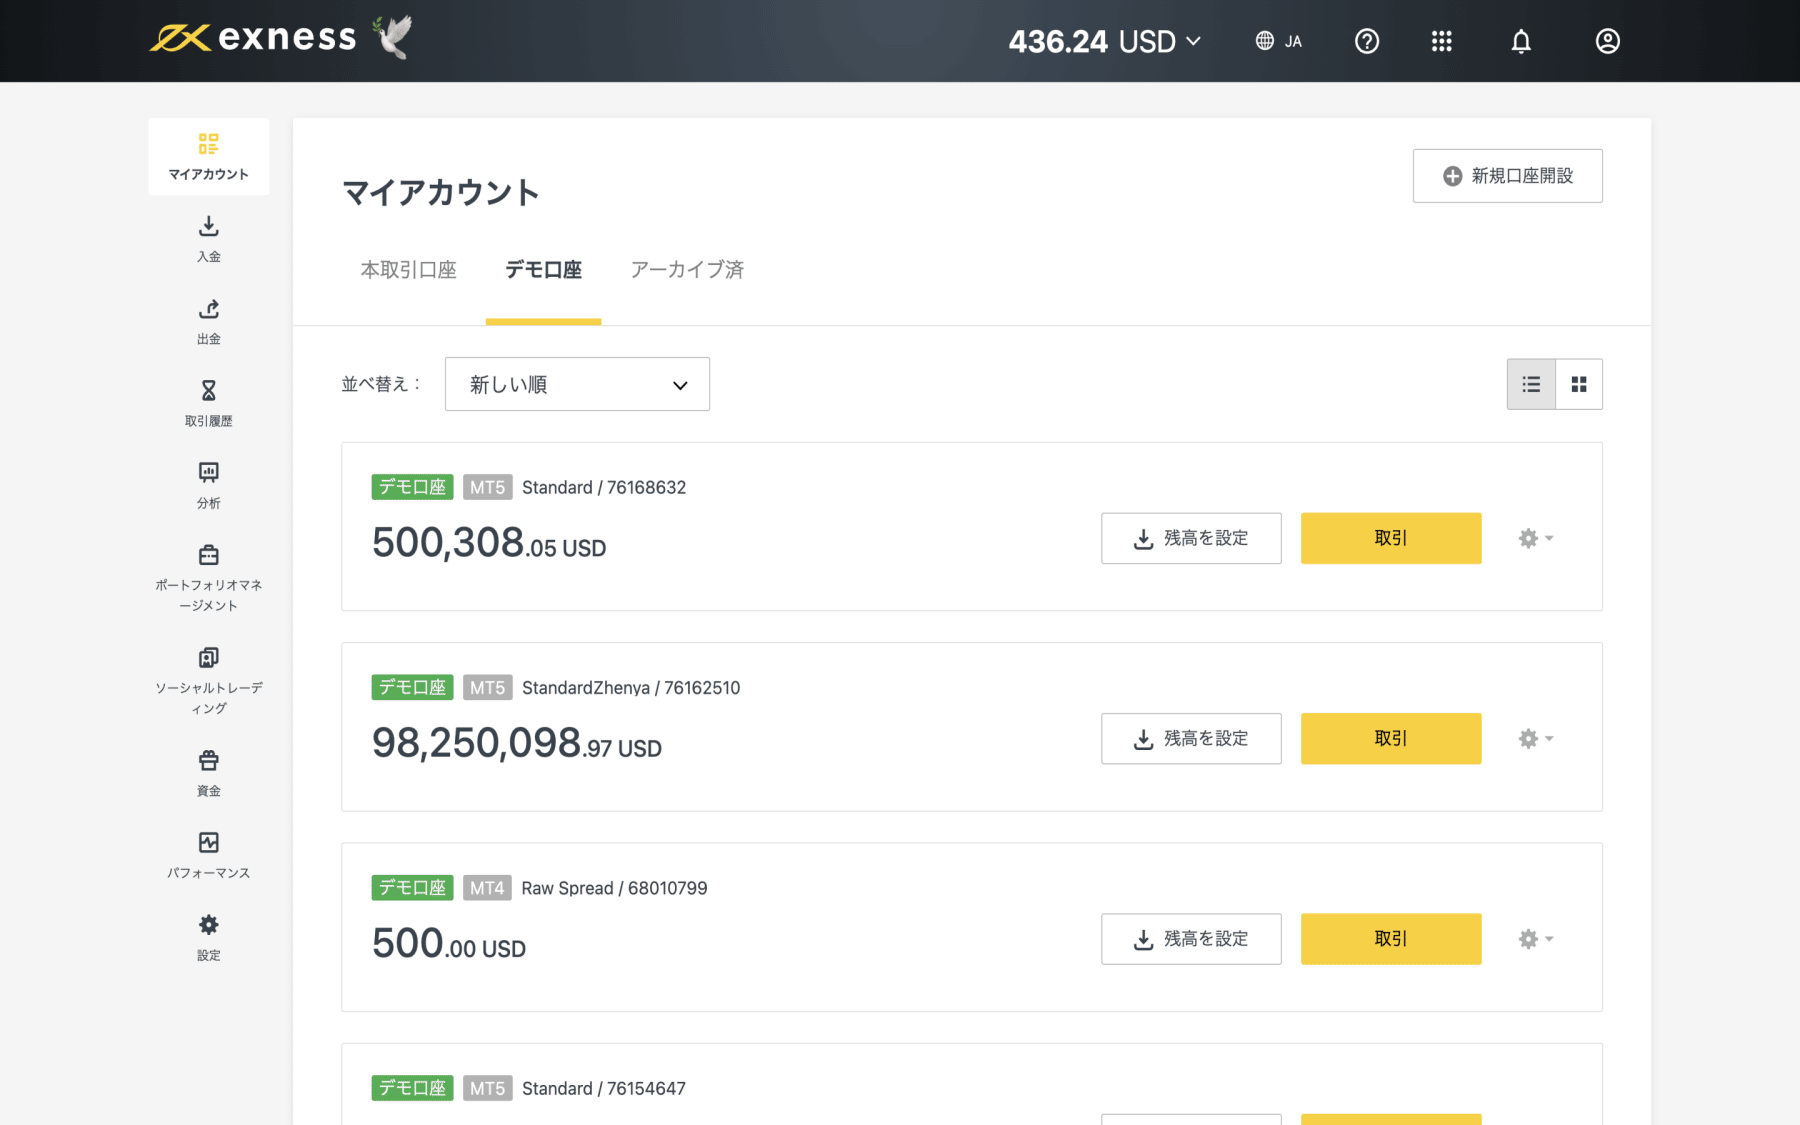Open the withdrawal (出金) sidebar icon
The width and height of the screenshot is (1800, 1125).
point(208,309)
